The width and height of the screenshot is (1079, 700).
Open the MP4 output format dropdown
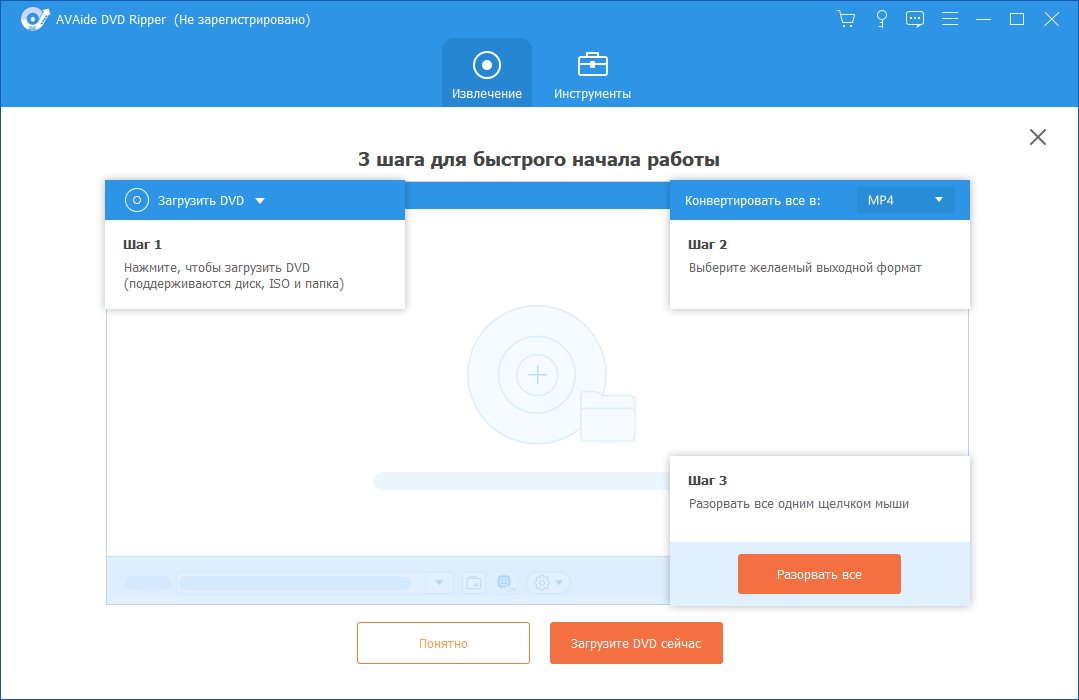(x=905, y=199)
